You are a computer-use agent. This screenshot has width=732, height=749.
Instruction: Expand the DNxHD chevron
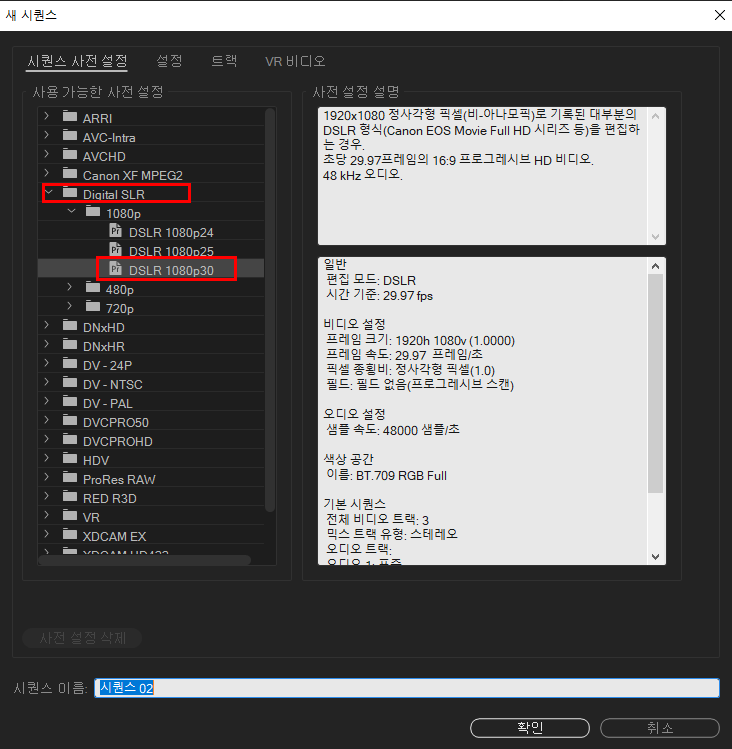coord(46,325)
